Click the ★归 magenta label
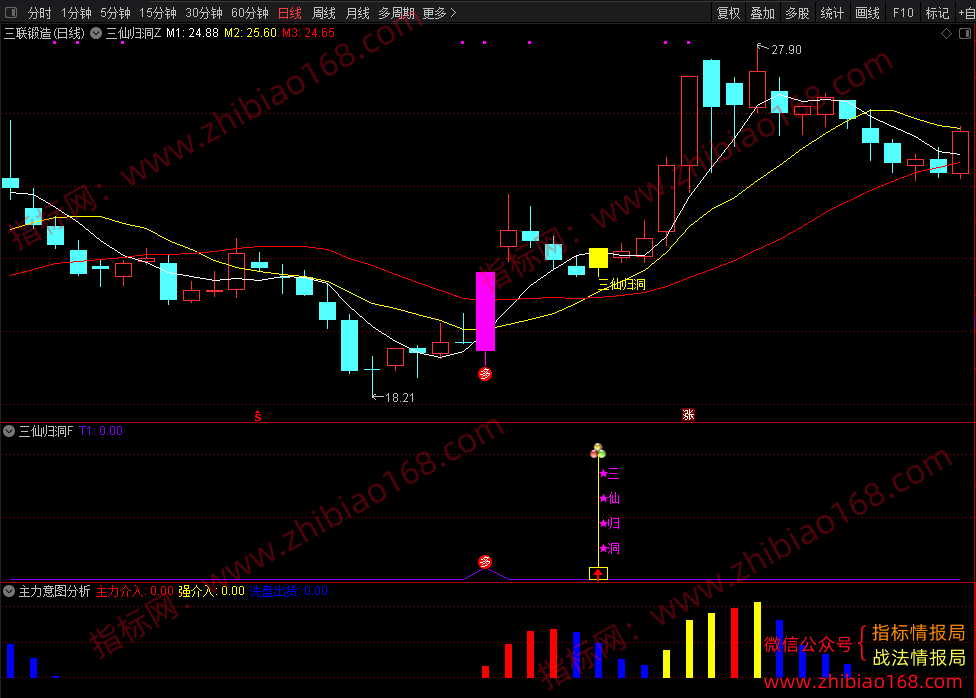The height and width of the screenshot is (698, 976). 609,524
